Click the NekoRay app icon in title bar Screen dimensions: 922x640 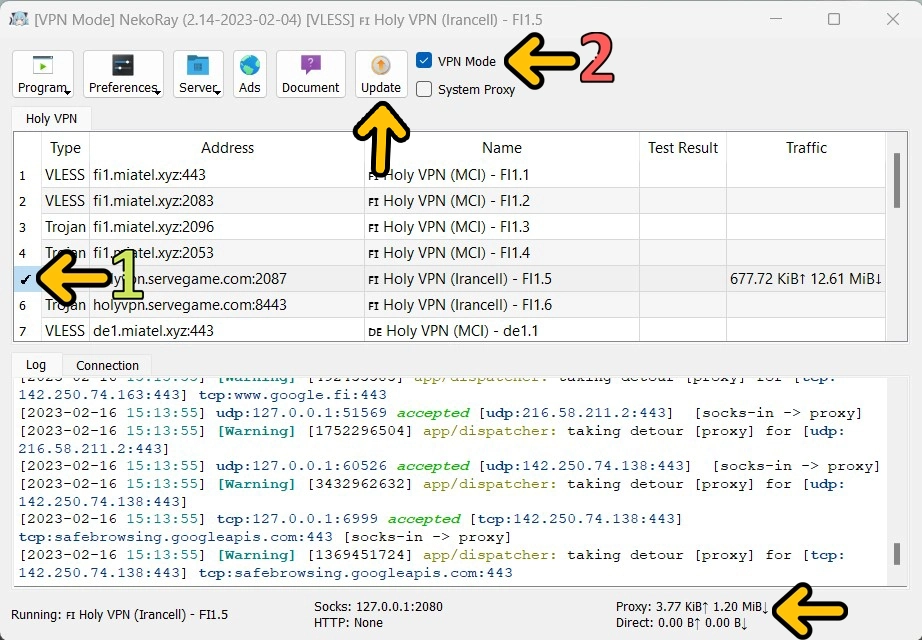(21, 19)
